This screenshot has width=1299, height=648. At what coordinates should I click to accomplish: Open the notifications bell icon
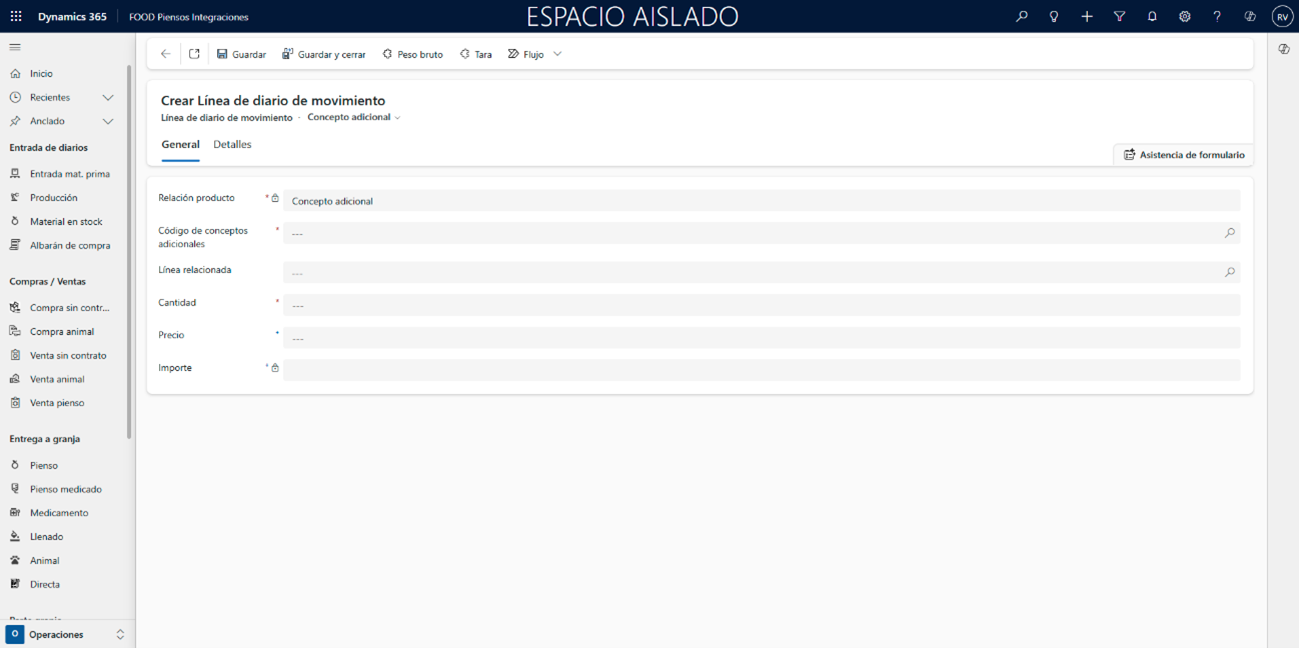(x=1152, y=17)
